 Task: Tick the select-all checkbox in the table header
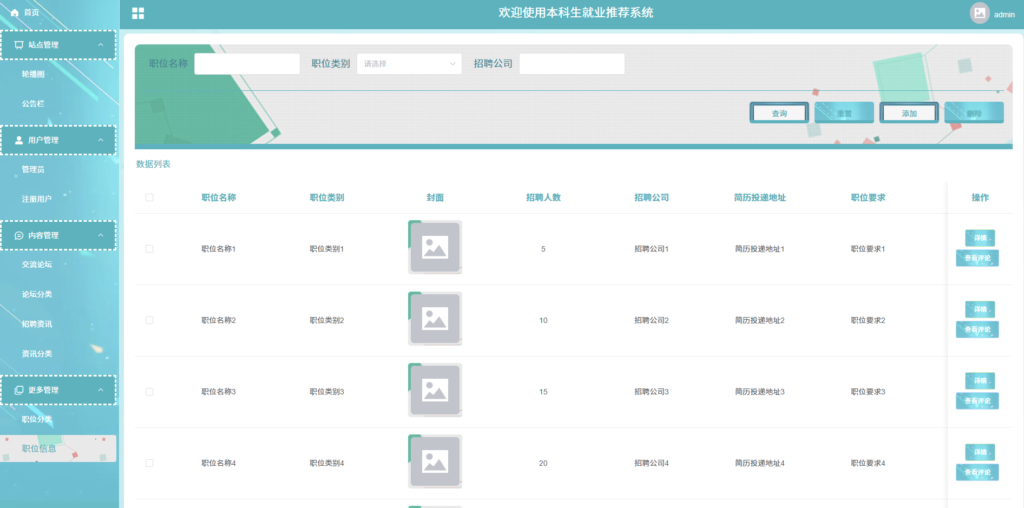pyautogui.click(x=150, y=198)
